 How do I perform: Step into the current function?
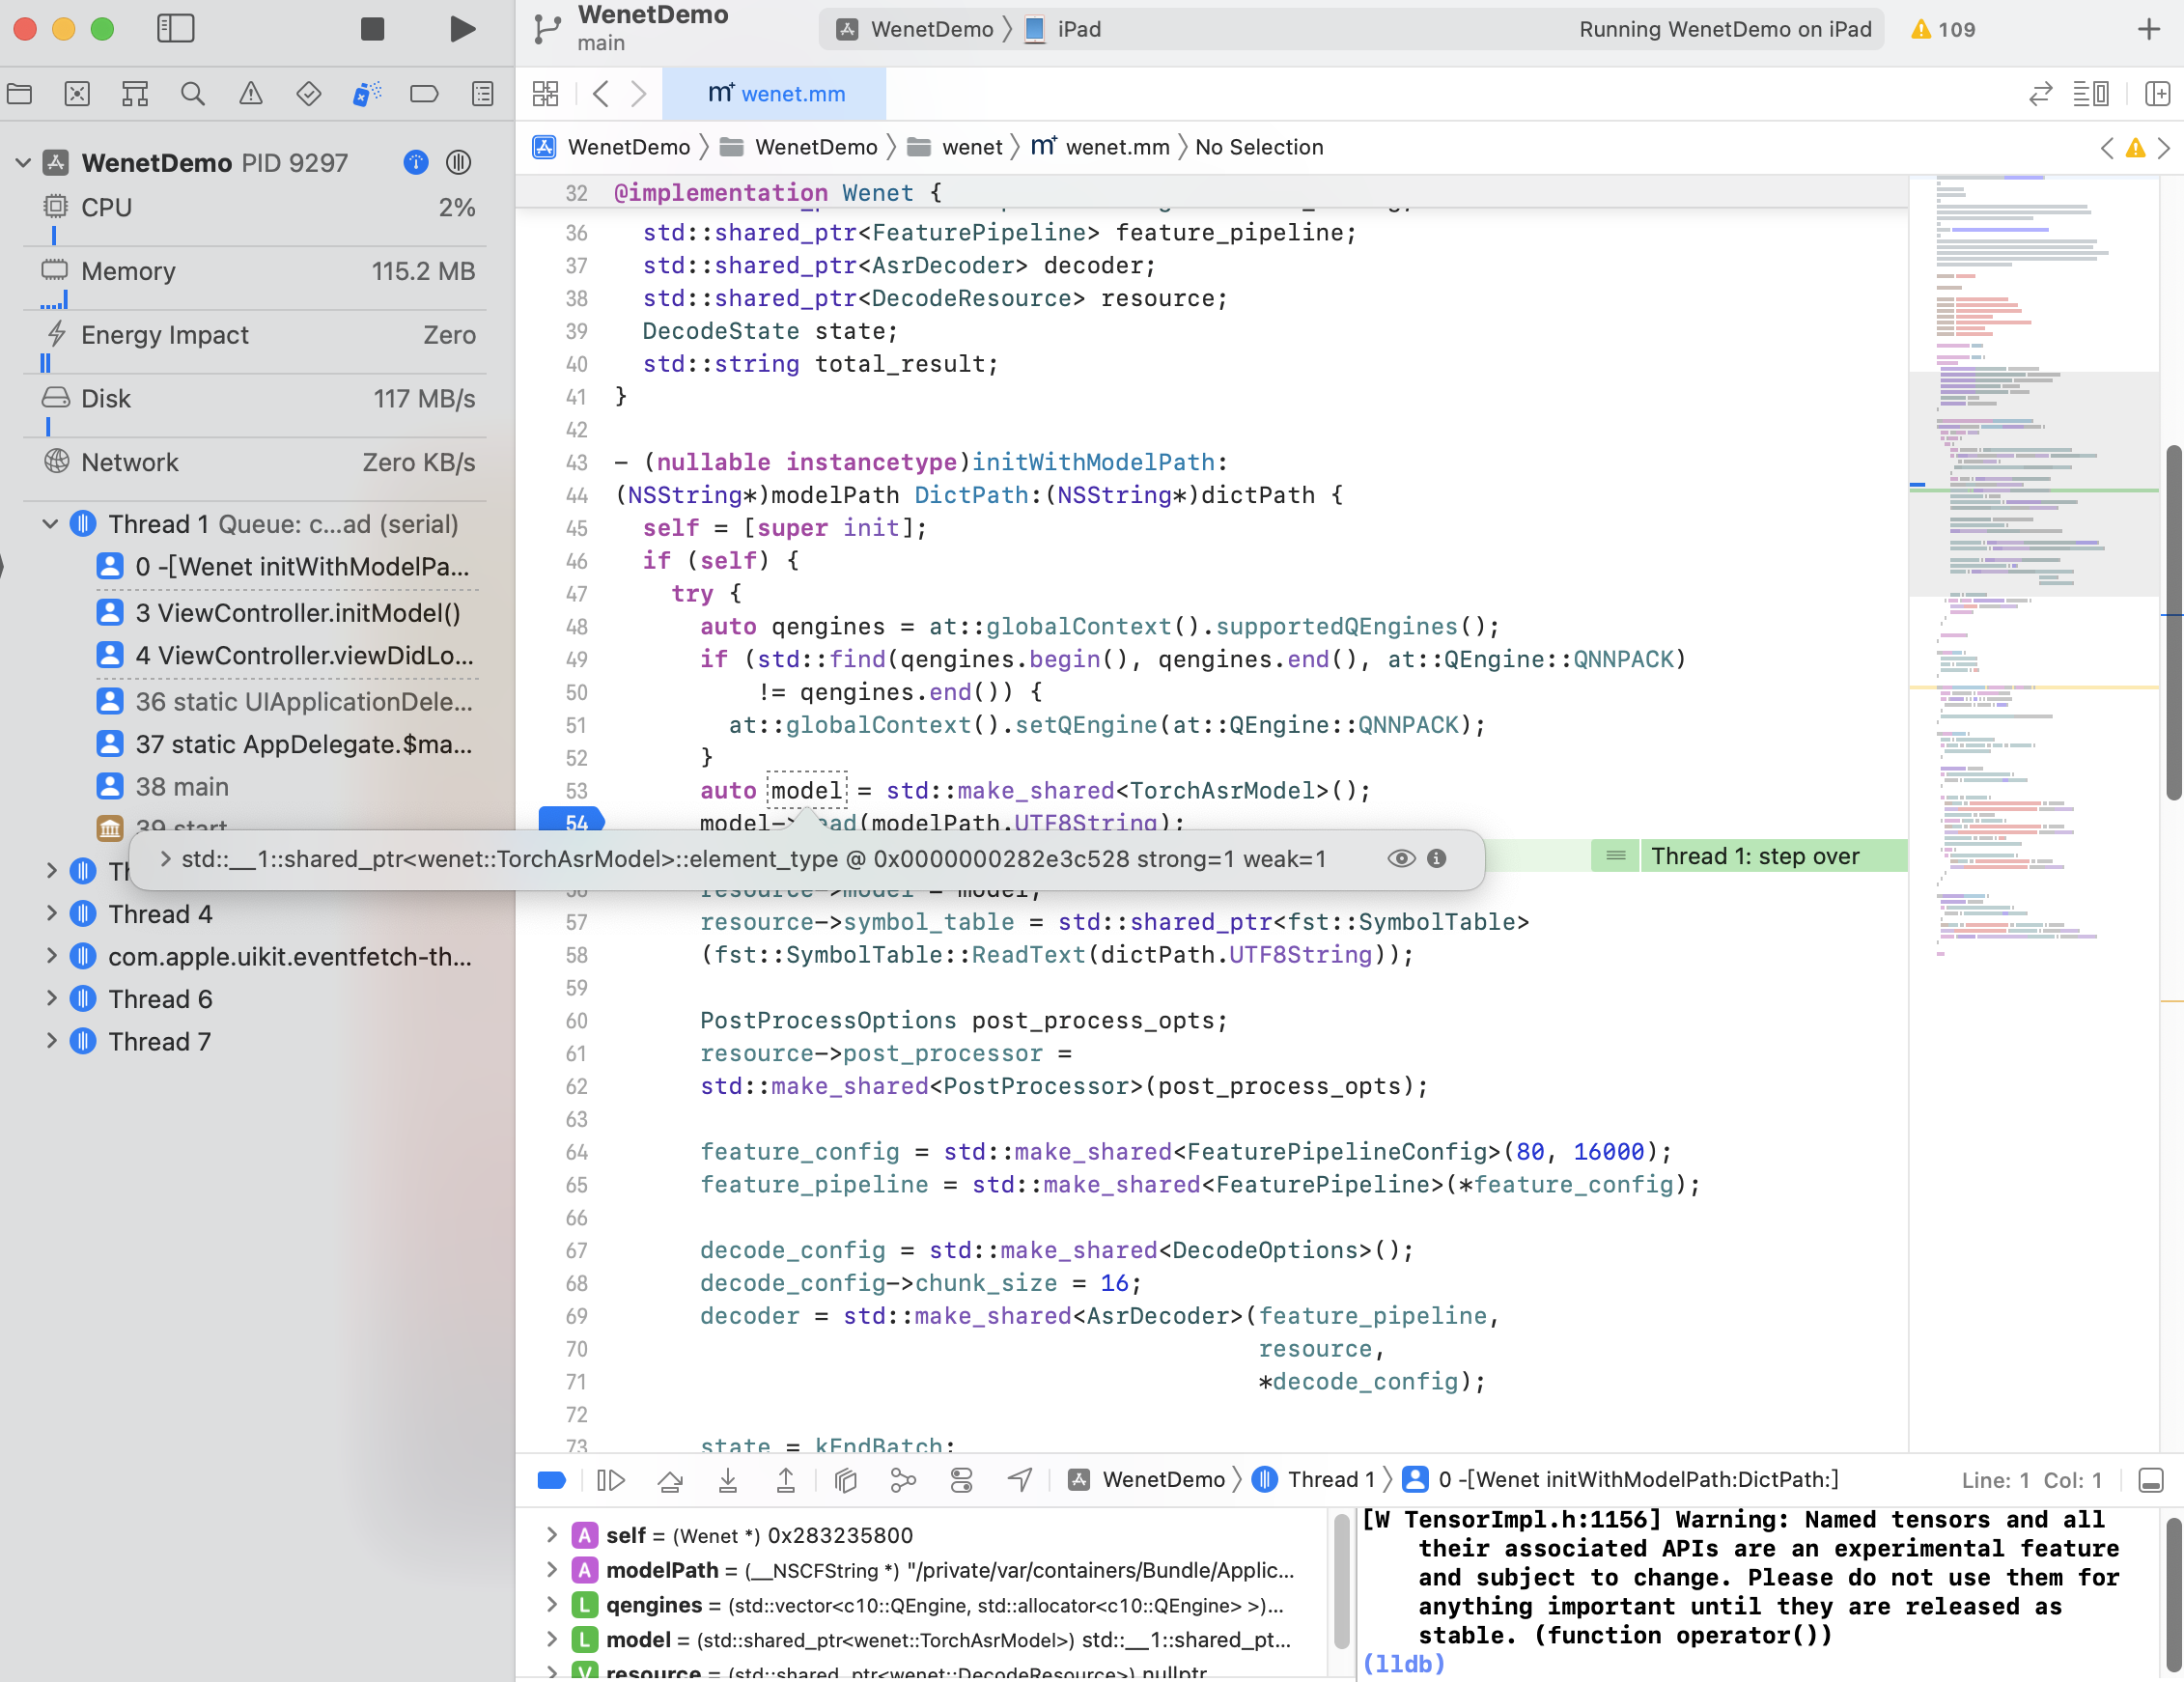(728, 1479)
